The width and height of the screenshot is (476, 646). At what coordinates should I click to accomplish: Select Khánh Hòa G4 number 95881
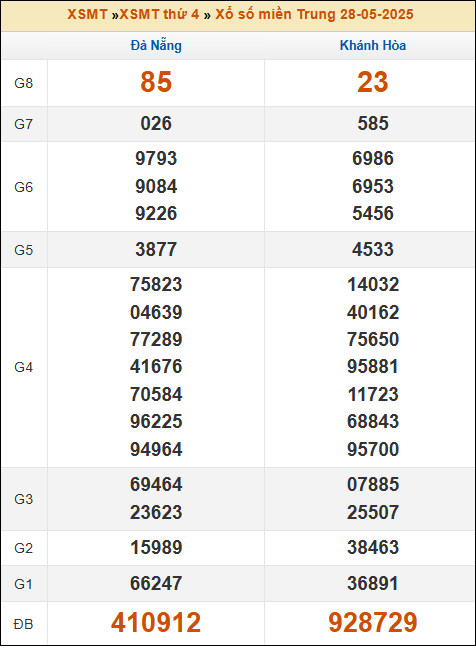point(373,367)
